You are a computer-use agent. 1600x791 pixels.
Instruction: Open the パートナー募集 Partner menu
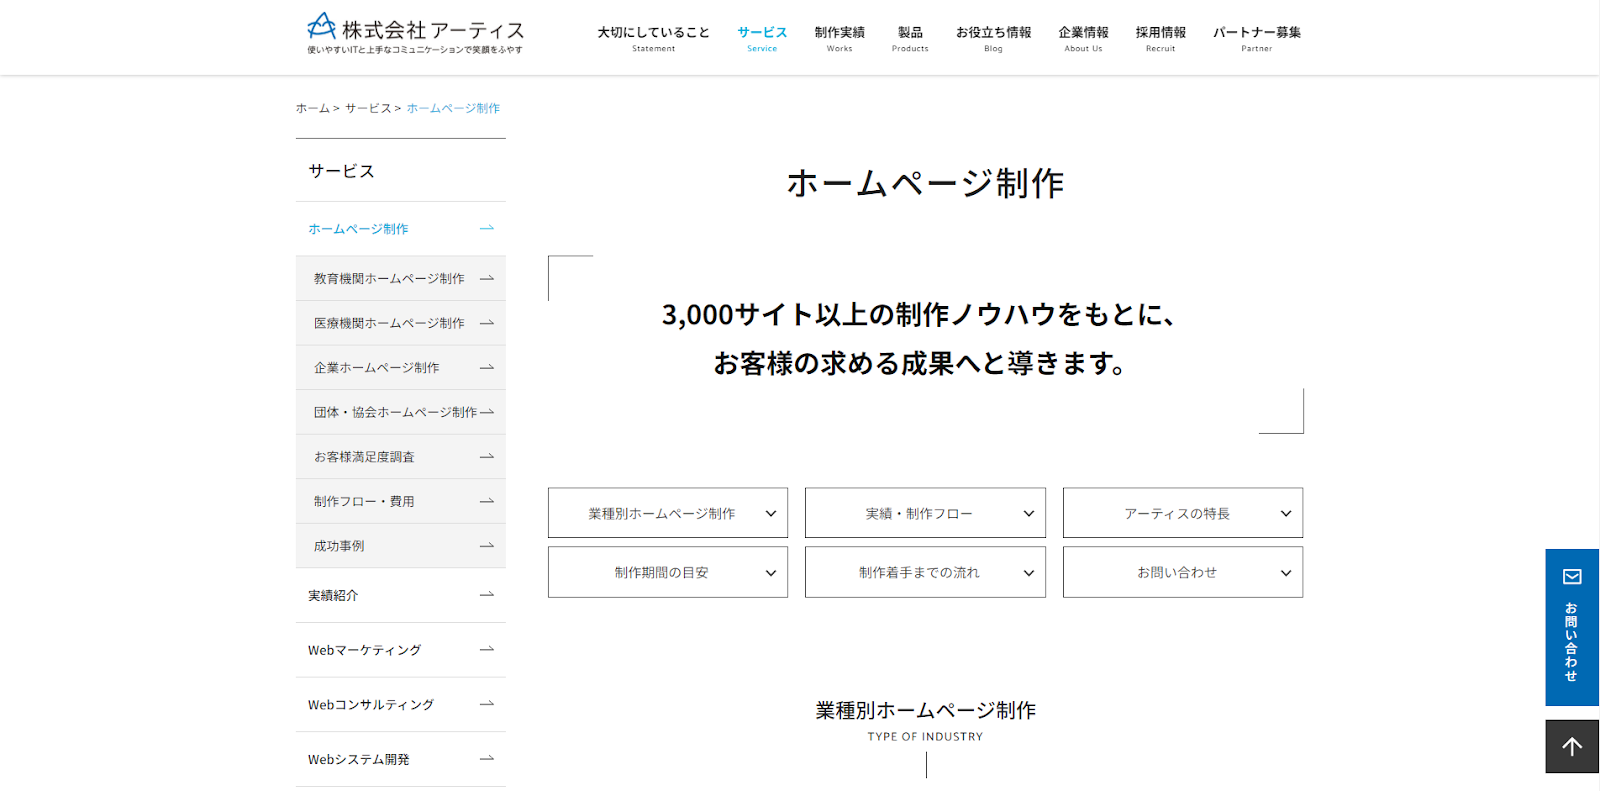[x=1257, y=38]
